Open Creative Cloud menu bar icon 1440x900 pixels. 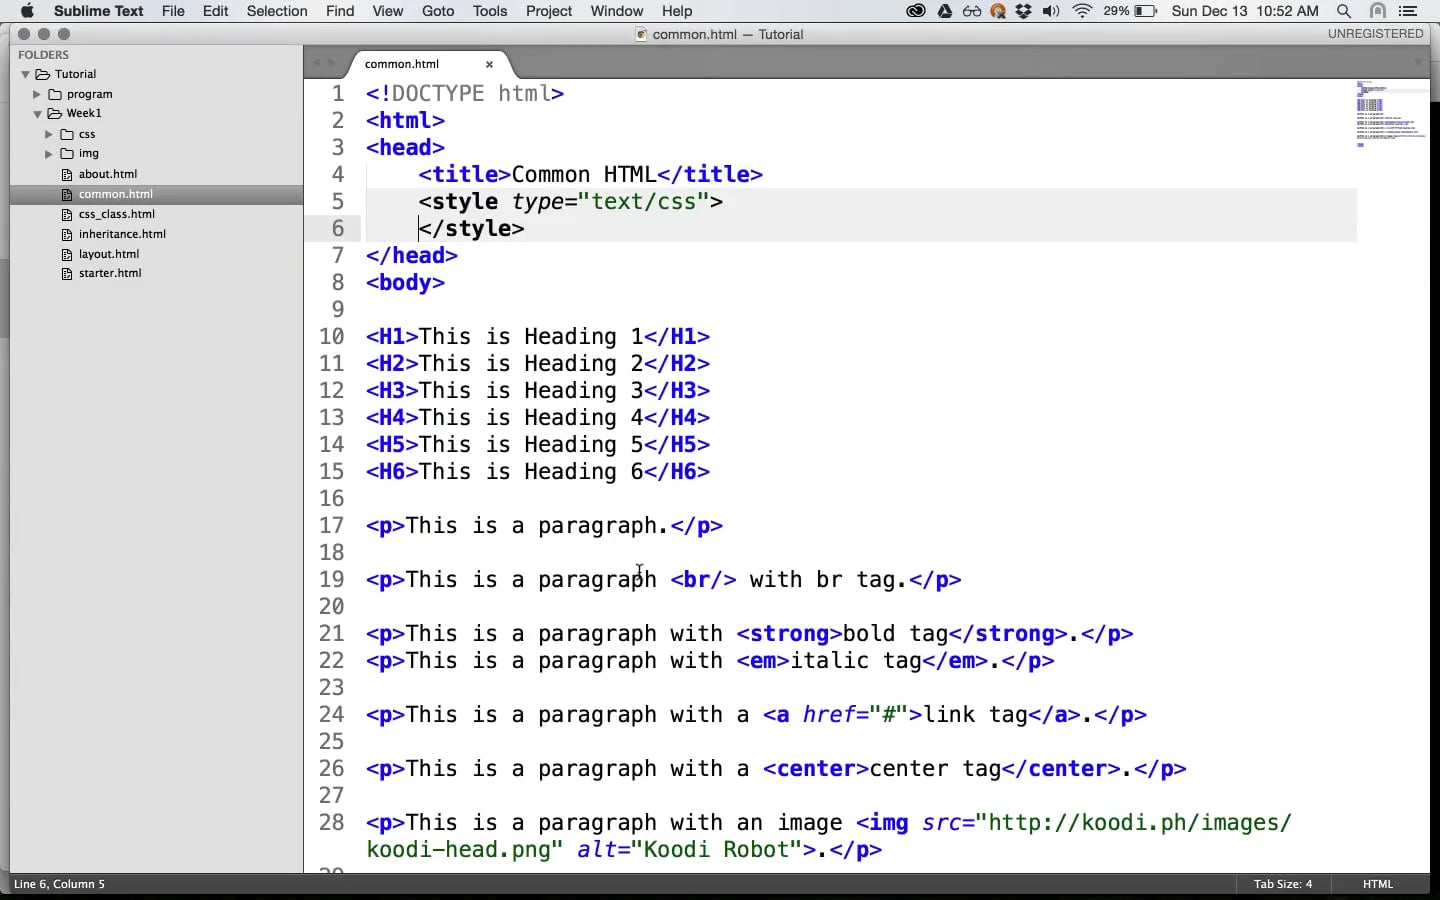(916, 11)
